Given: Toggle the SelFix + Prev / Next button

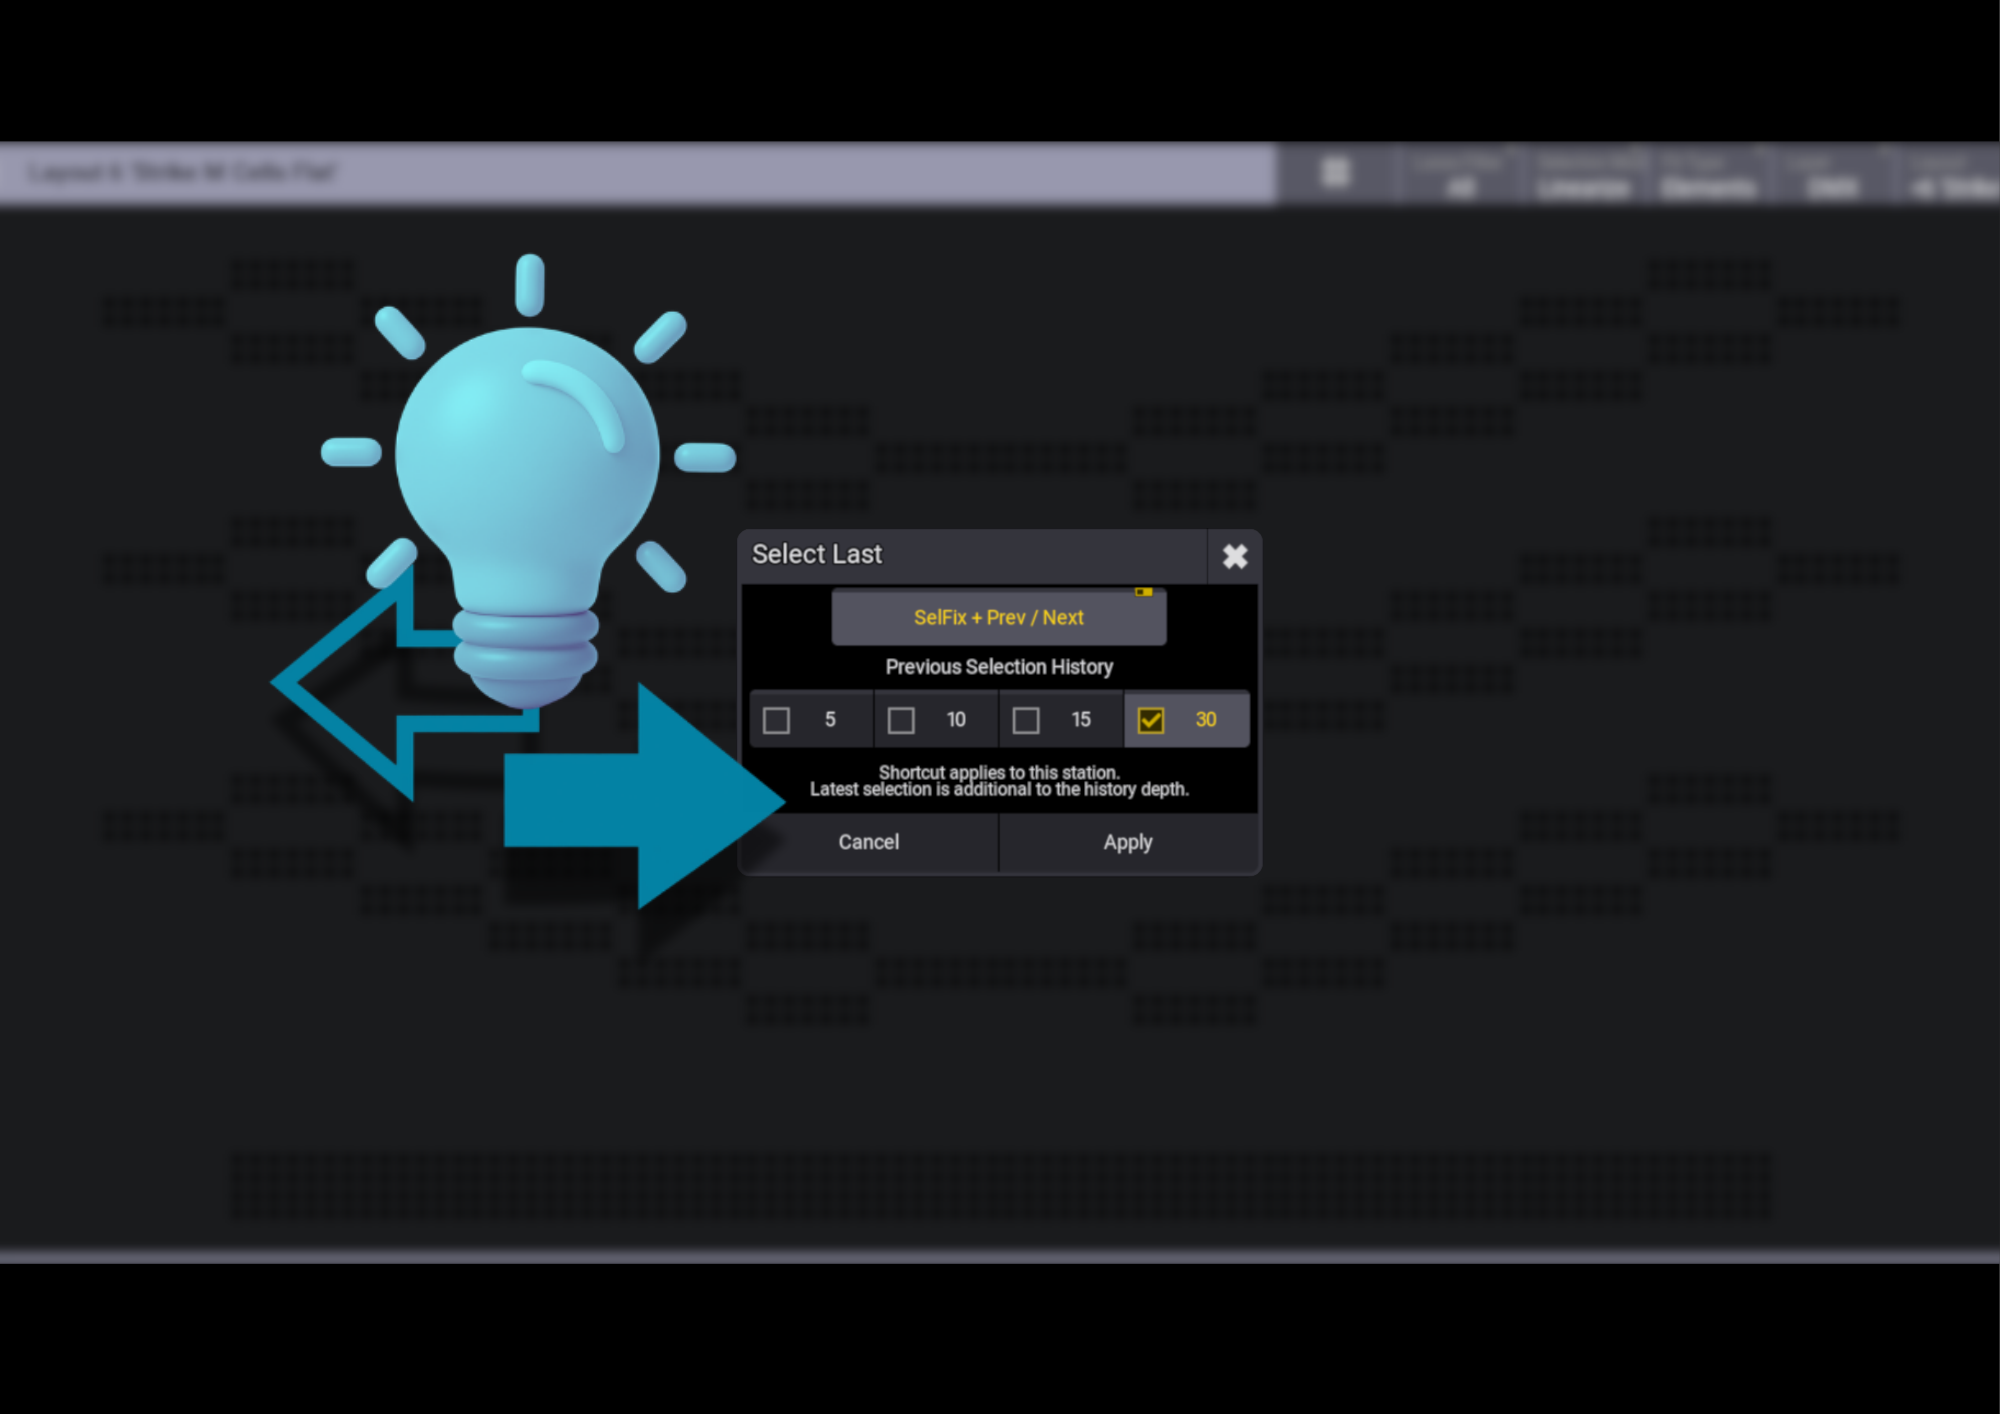Looking at the screenshot, I should (x=998, y=617).
